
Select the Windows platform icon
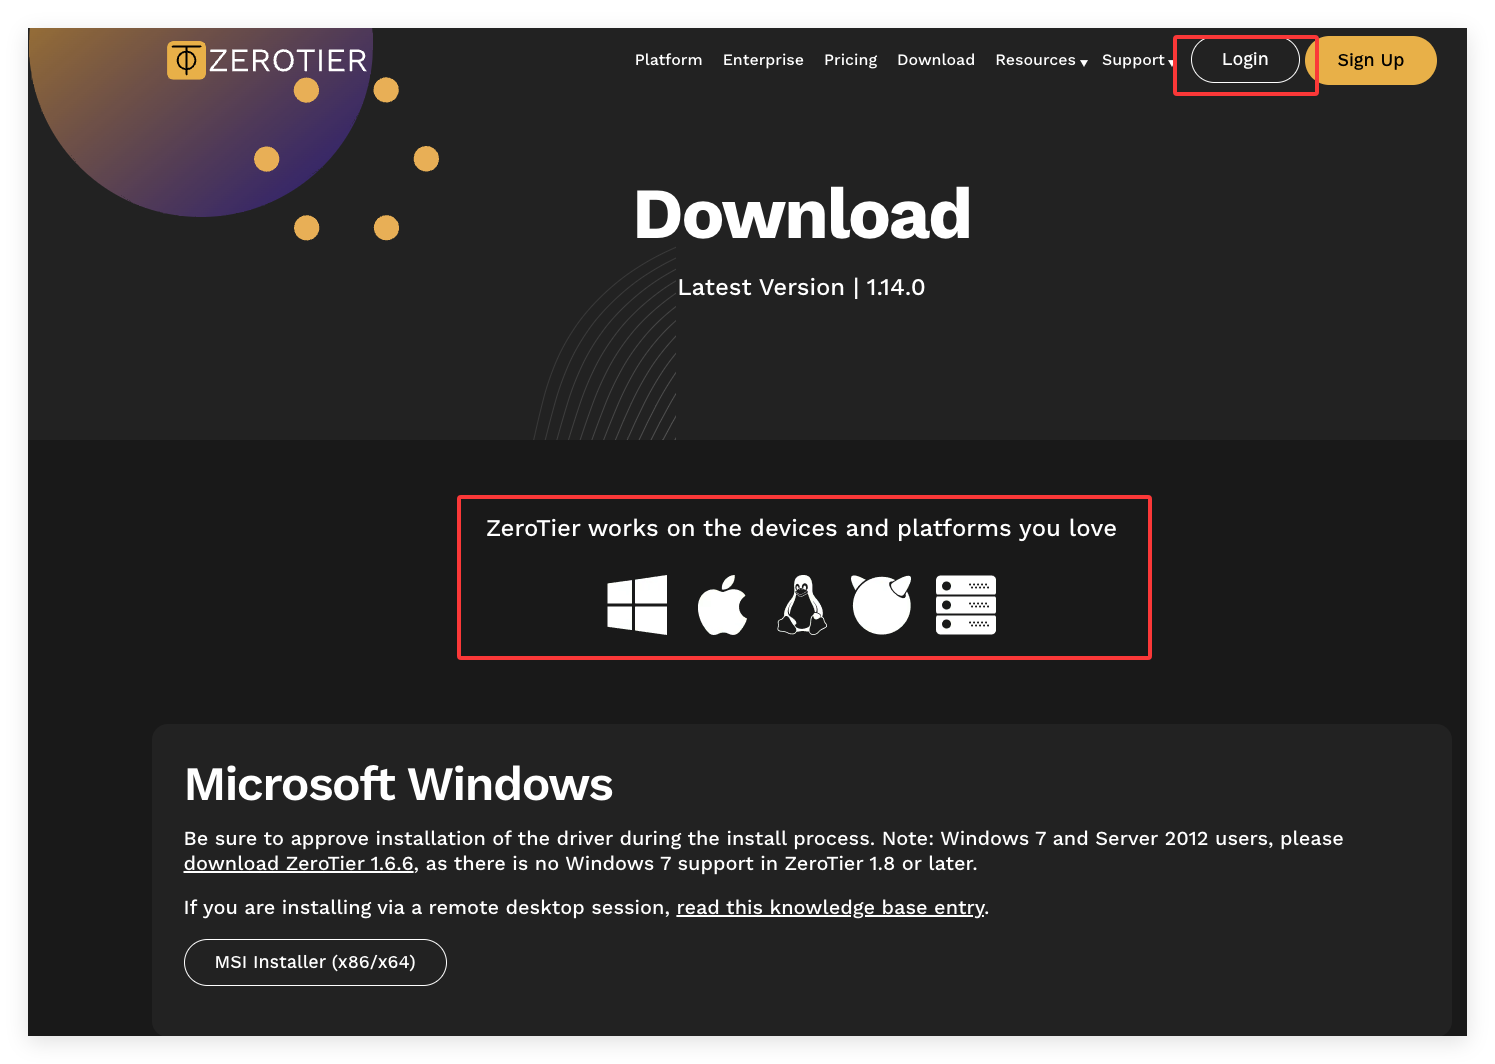click(x=637, y=604)
